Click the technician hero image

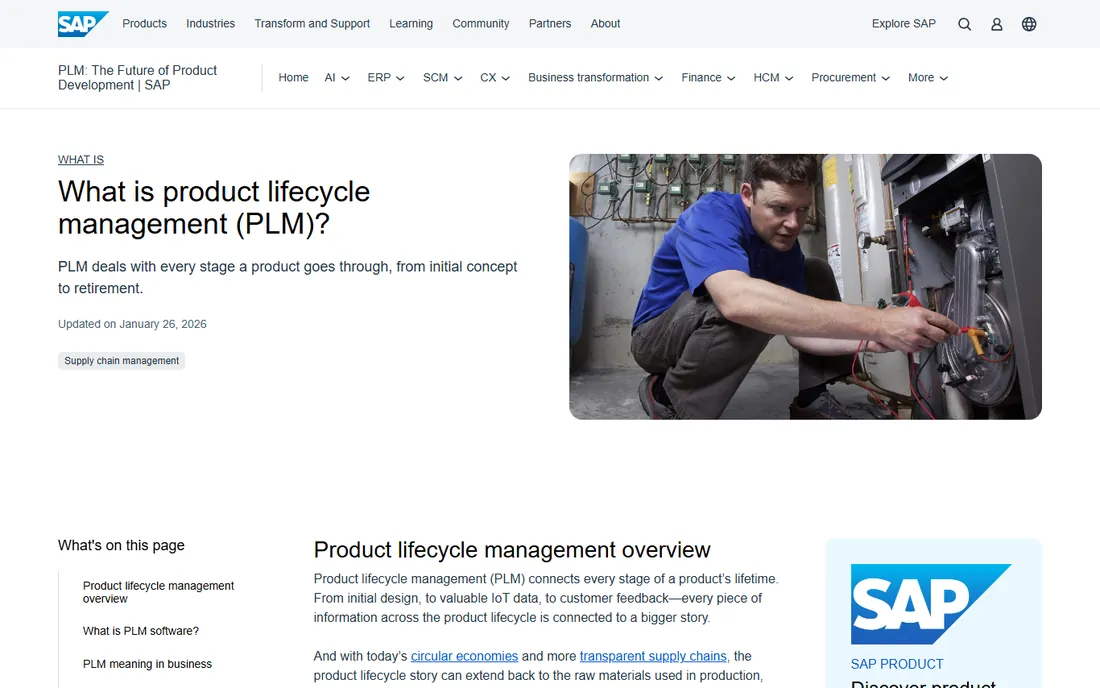point(805,287)
